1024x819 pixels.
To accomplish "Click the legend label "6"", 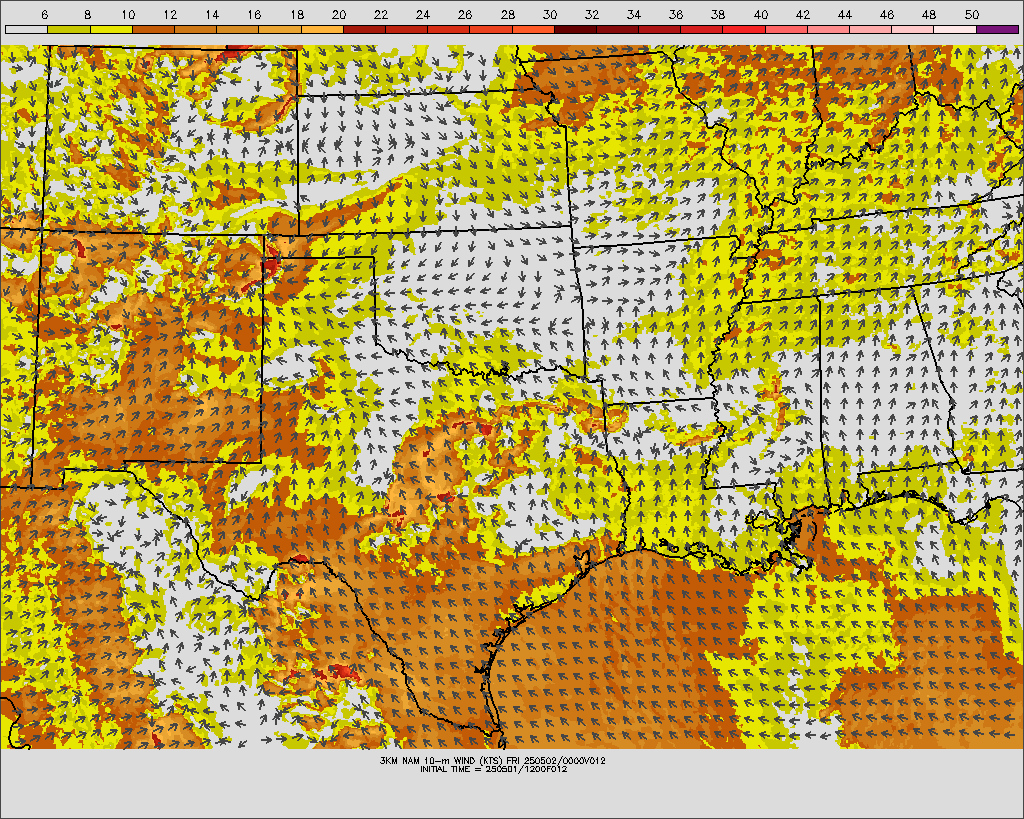I will point(44,14).
